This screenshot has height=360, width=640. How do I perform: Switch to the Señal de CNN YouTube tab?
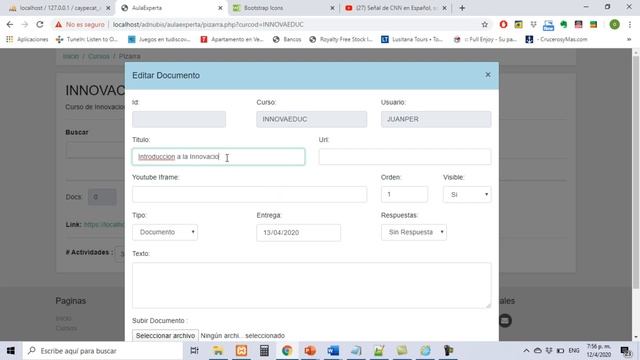395,8
